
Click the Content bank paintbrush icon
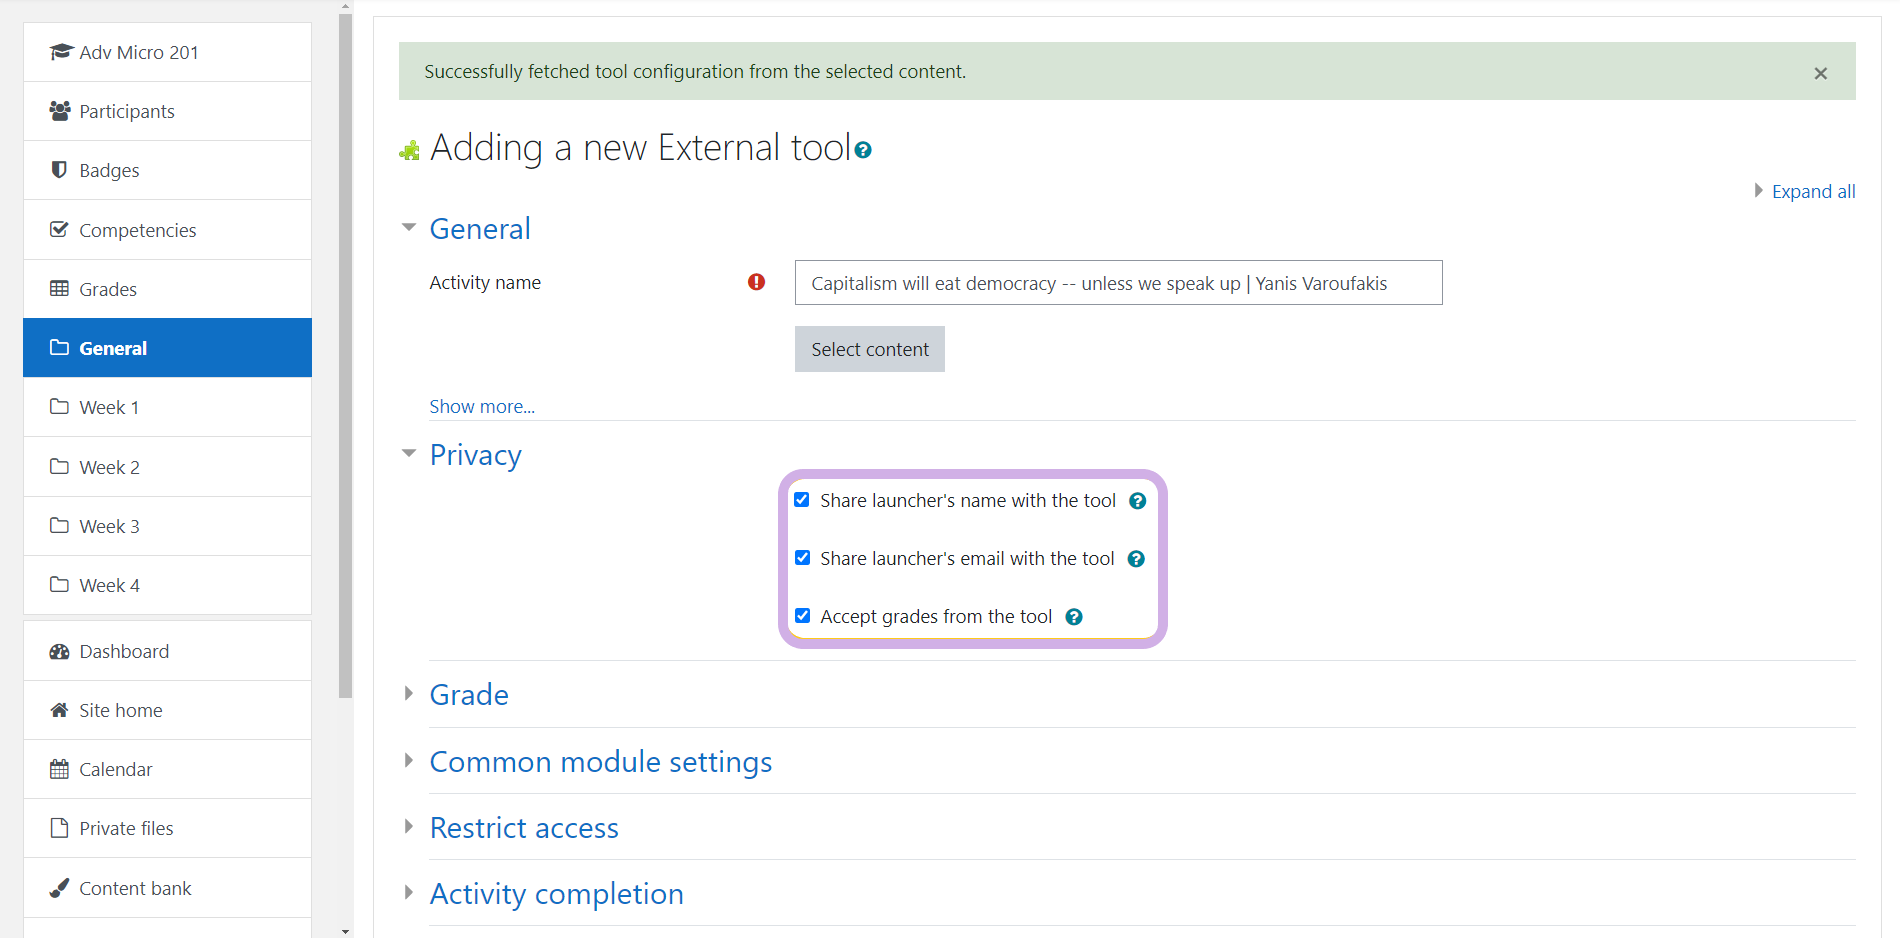click(60, 888)
